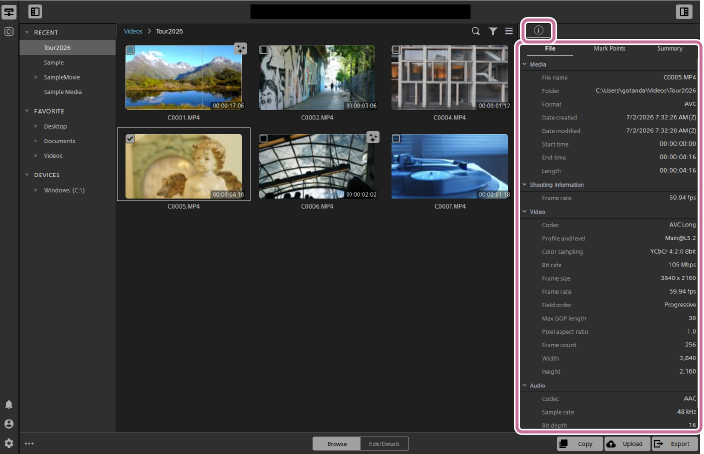Click the Export button
The image size is (704, 454).
point(675,444)
